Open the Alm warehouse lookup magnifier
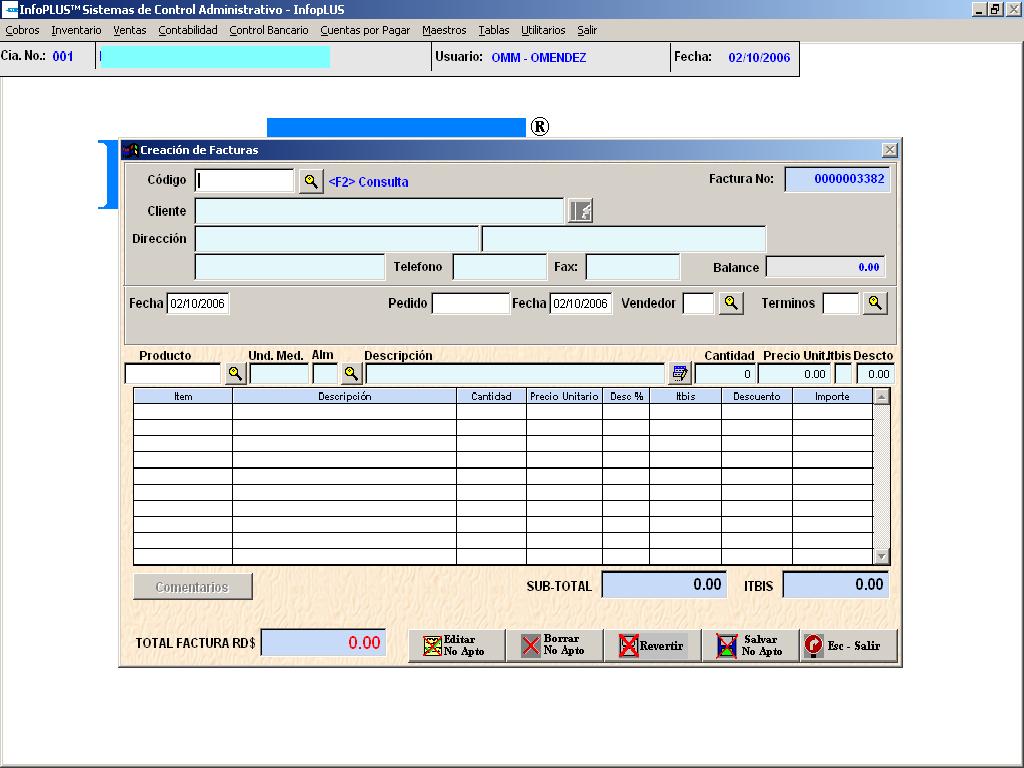This screenshot has width=1024, height=768. click(x=351, y=374)
